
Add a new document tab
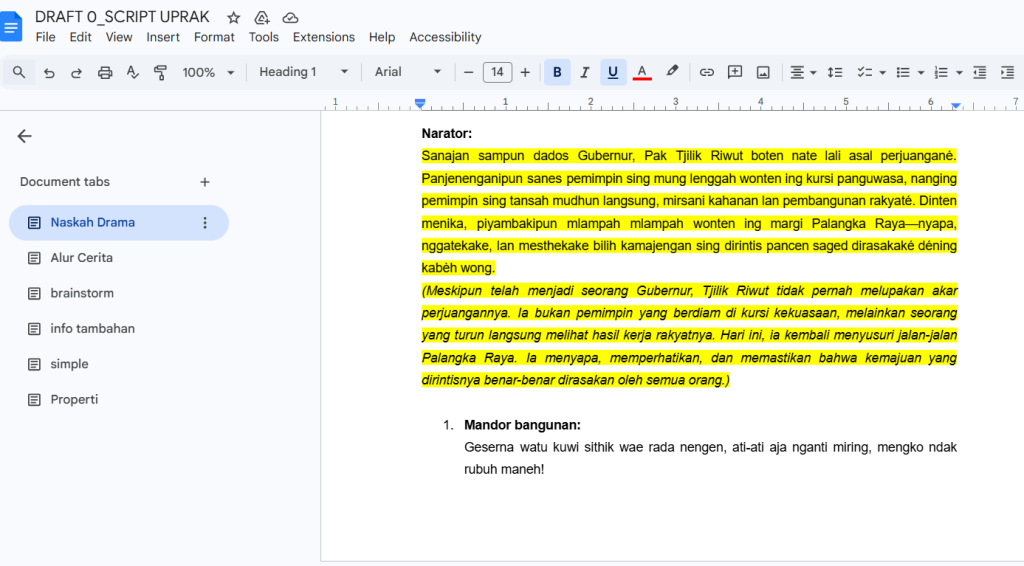click(205, 182)
